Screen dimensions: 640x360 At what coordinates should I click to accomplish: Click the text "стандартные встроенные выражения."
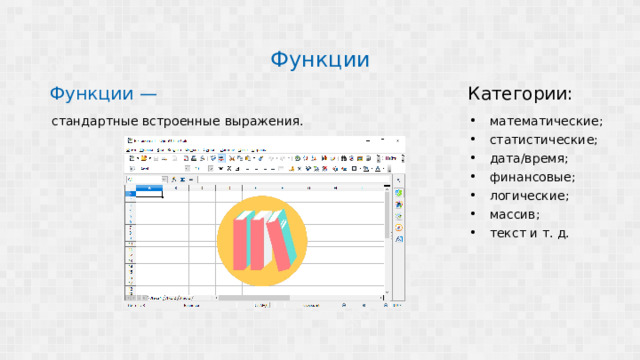tap(177, 121)
